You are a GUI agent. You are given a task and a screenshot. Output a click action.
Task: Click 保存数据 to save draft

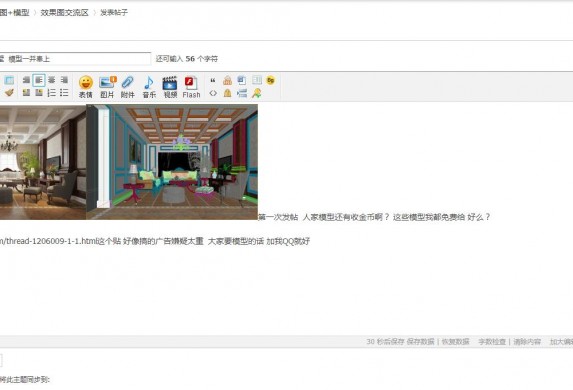(420, 342)
